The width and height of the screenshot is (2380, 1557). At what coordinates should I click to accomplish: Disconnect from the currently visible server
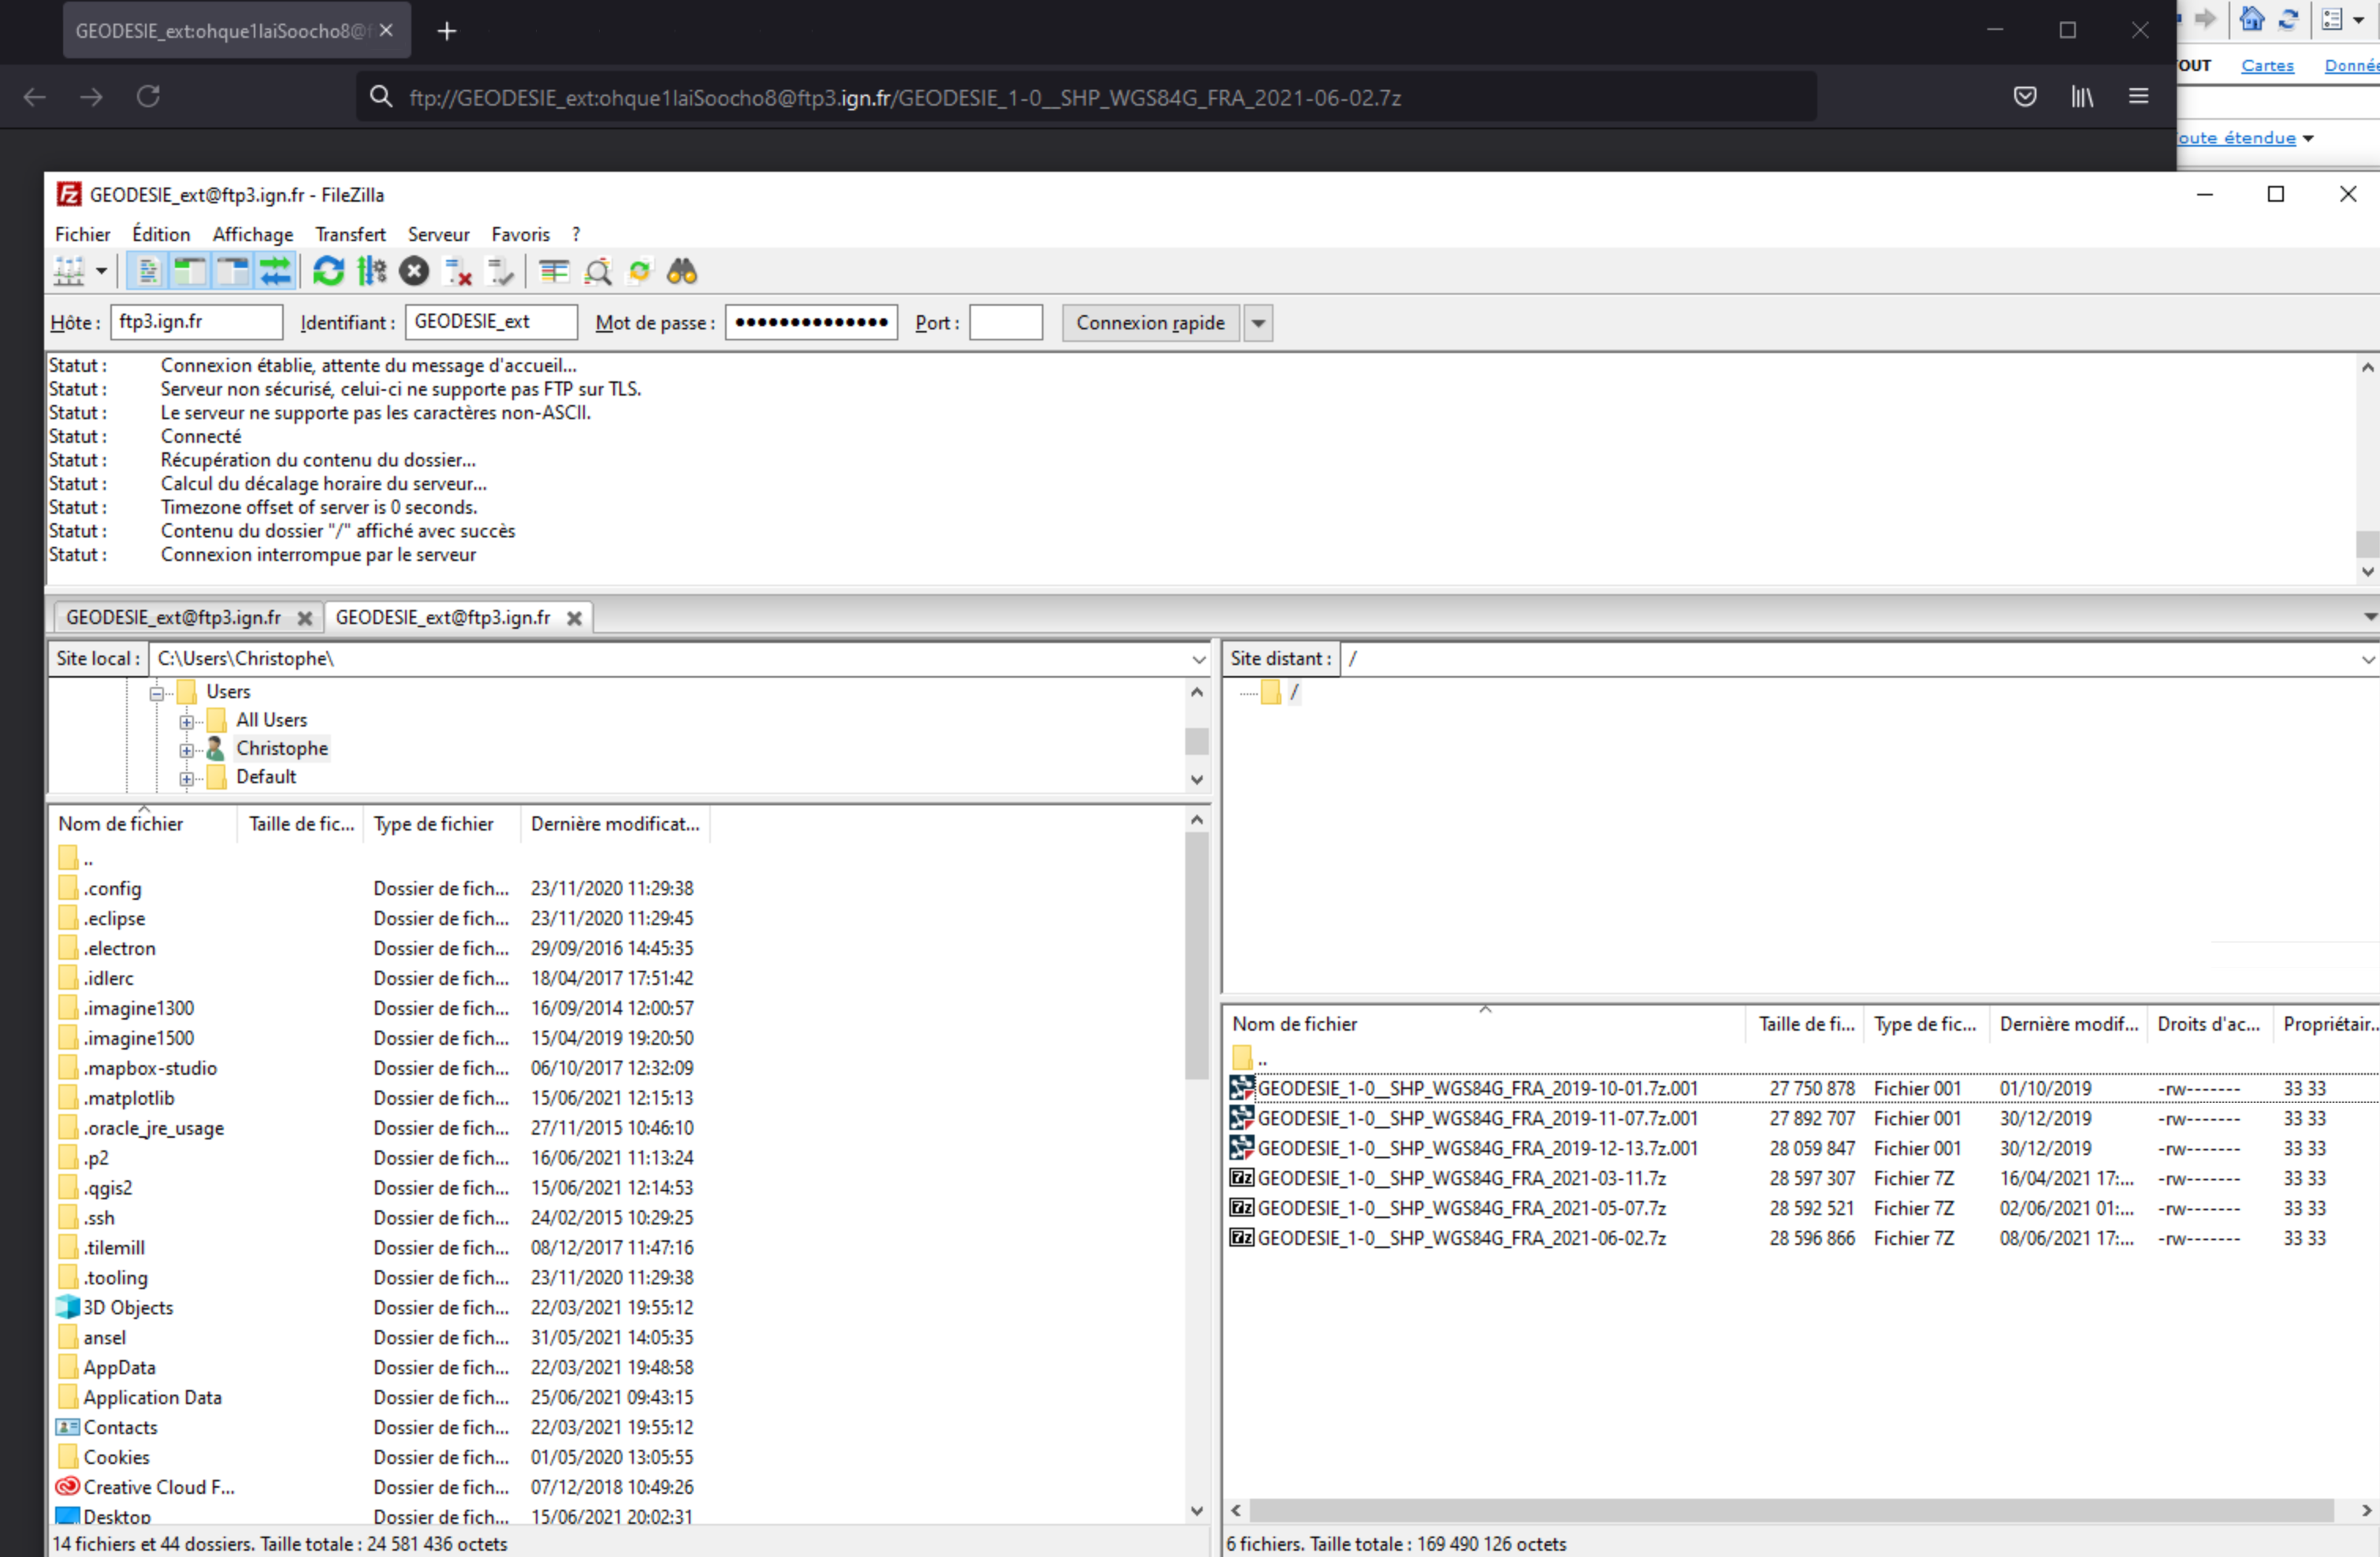tap(458, 271)
